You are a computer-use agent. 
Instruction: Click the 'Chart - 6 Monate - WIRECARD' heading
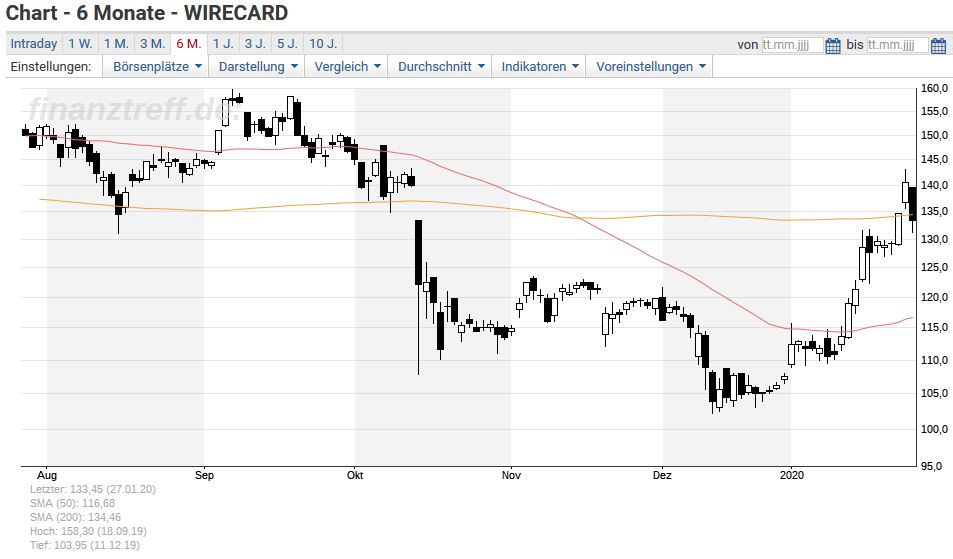(146, 13)
